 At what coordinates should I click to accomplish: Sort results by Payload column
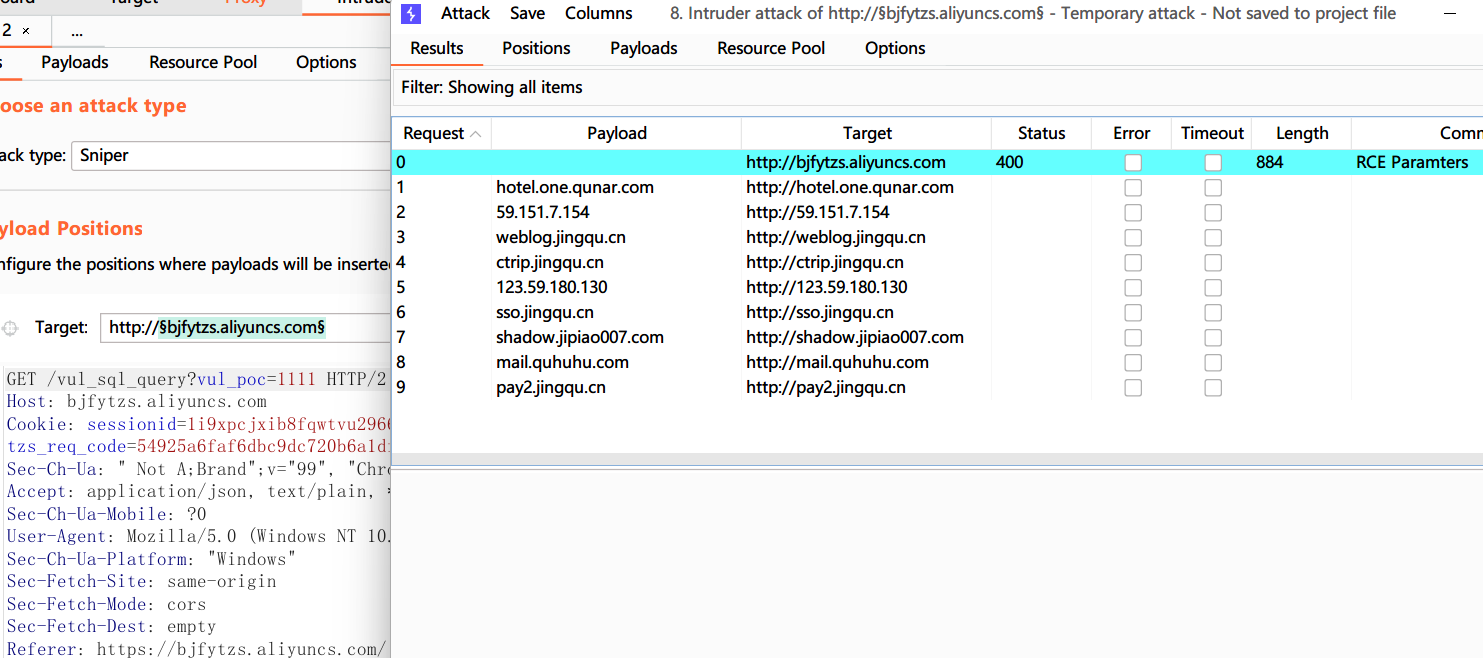617,133
